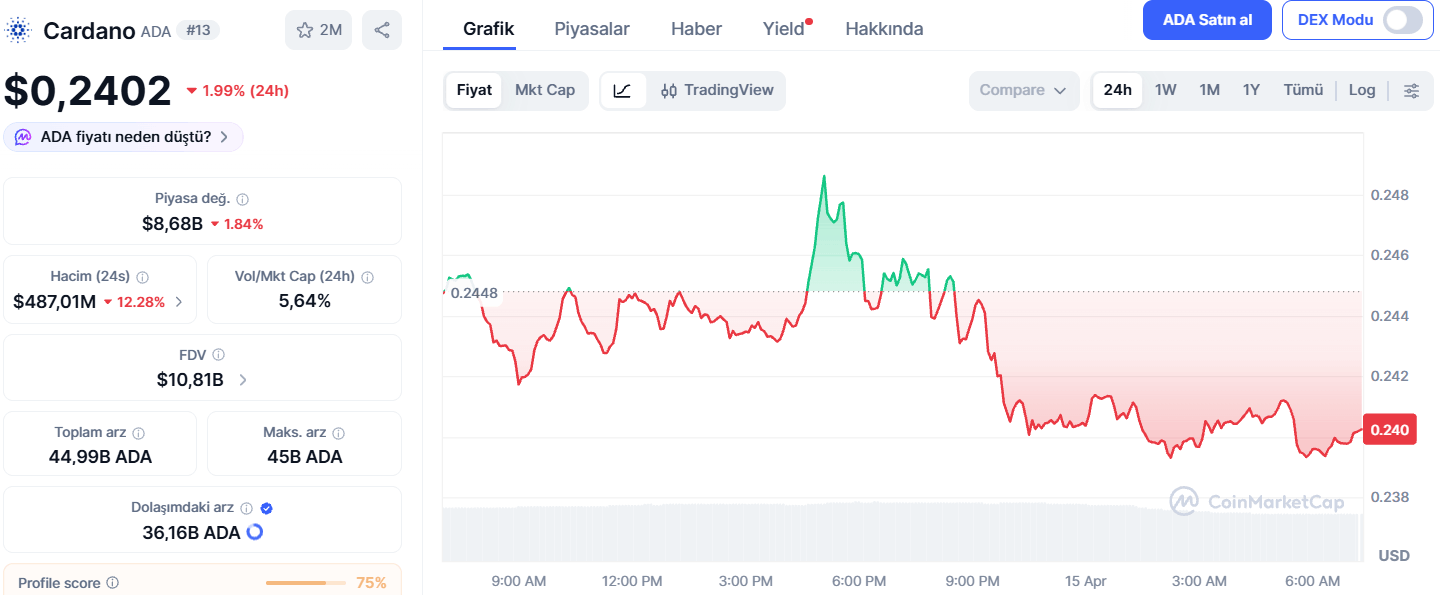Screen dimensions: 1440x595
Task: Click the volume bars below the chart
Action: [903, 534]
